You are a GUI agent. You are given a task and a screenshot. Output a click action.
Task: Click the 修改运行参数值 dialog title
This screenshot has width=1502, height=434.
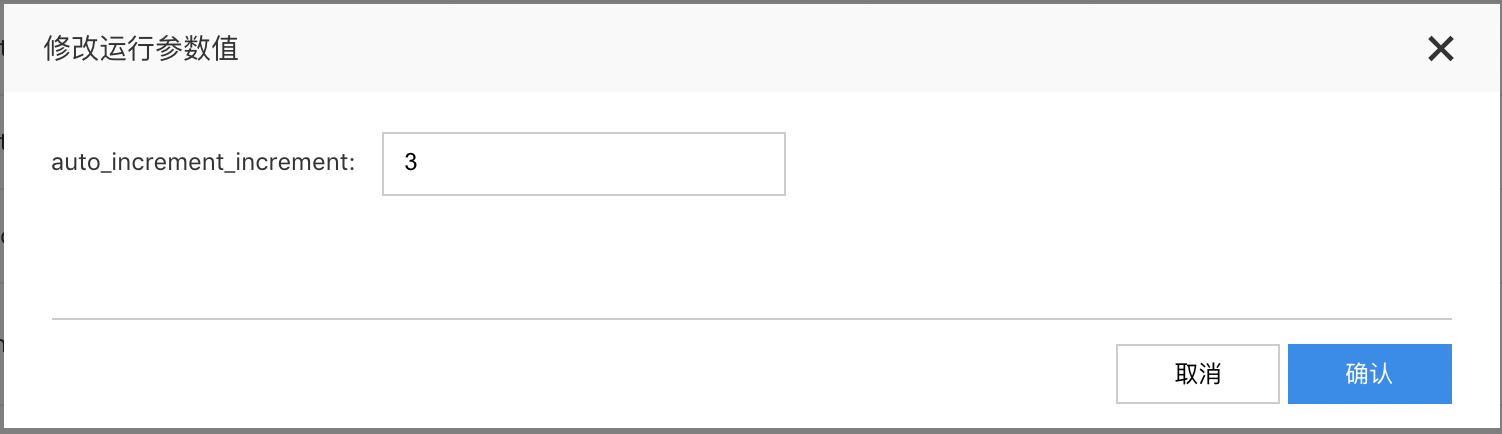tap(141, 49)
